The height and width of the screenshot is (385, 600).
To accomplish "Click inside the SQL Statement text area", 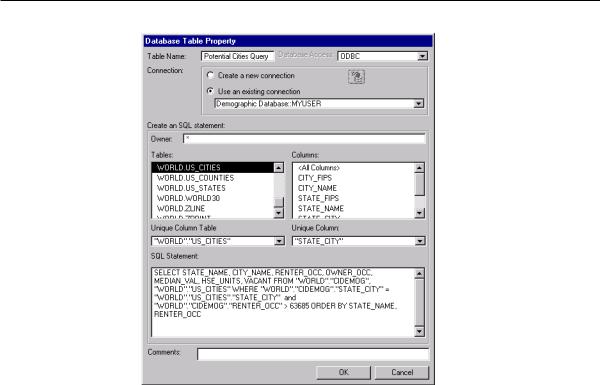I will click(x=283, y=302).
